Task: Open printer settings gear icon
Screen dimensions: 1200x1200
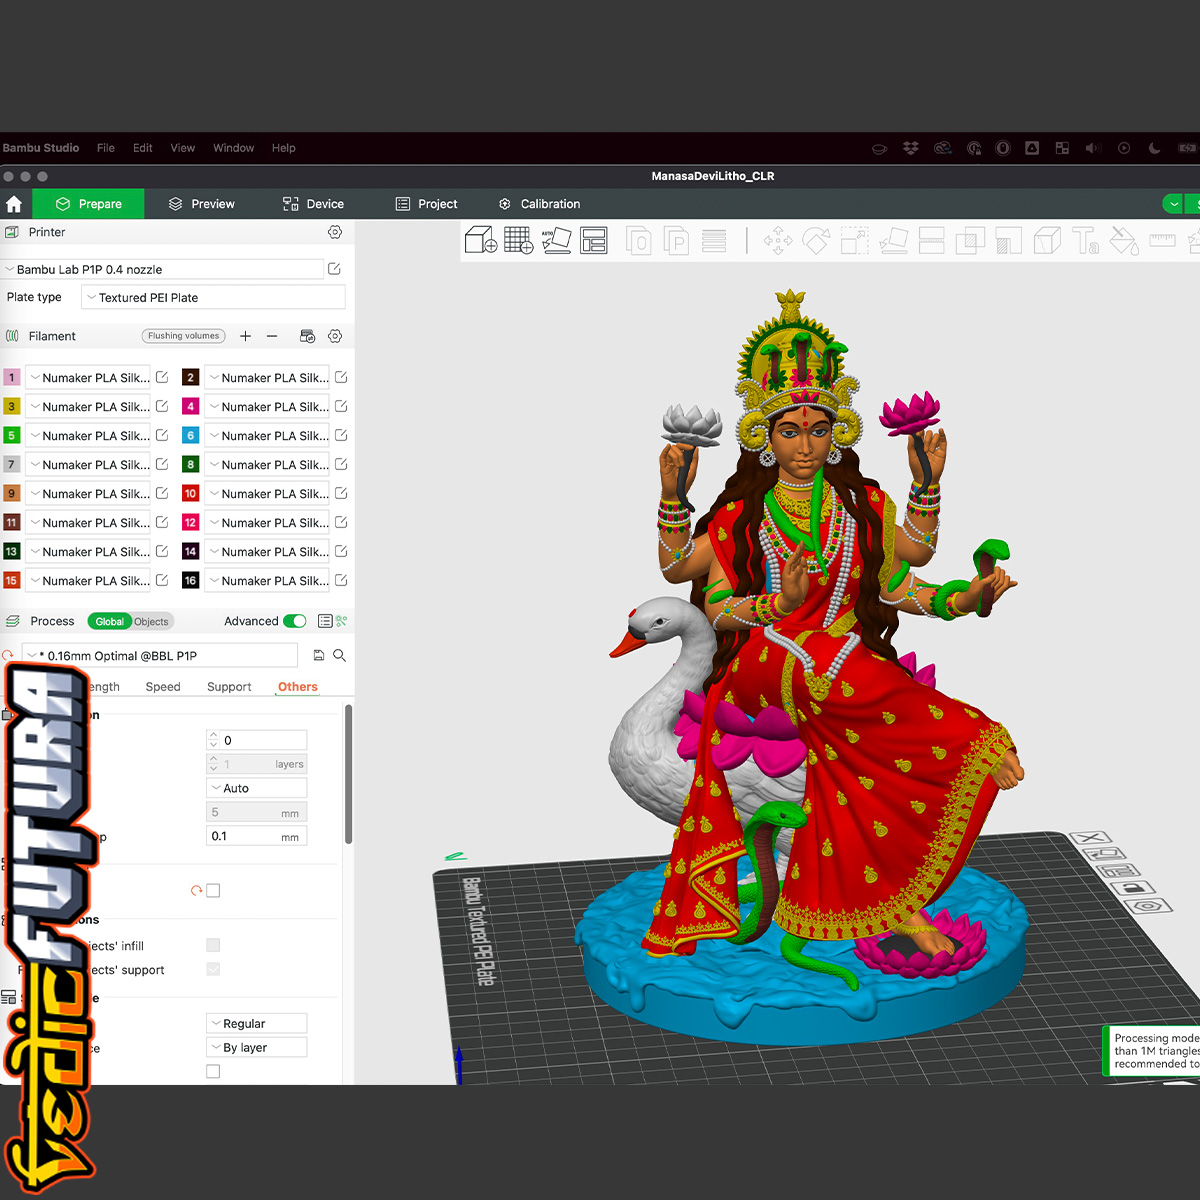Action: click(x=335, y=232)
